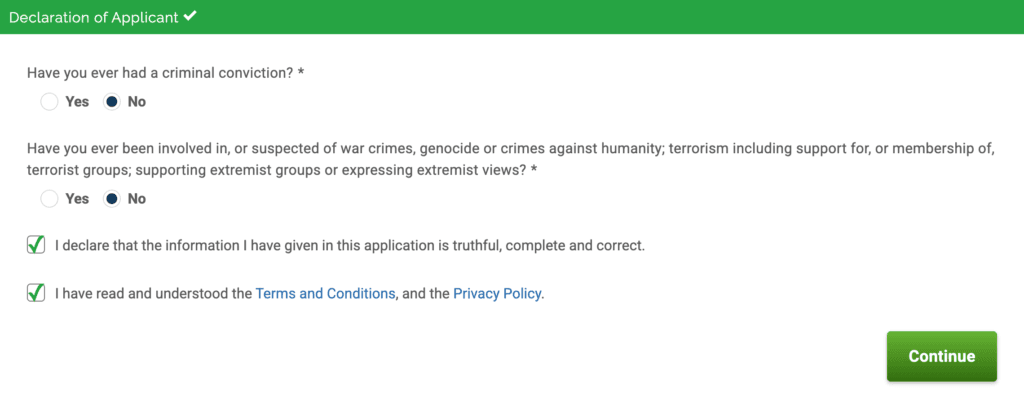
Task: Choose Yes radio for war crimes question
Action: pyautogui.click(x=49, y=198)
